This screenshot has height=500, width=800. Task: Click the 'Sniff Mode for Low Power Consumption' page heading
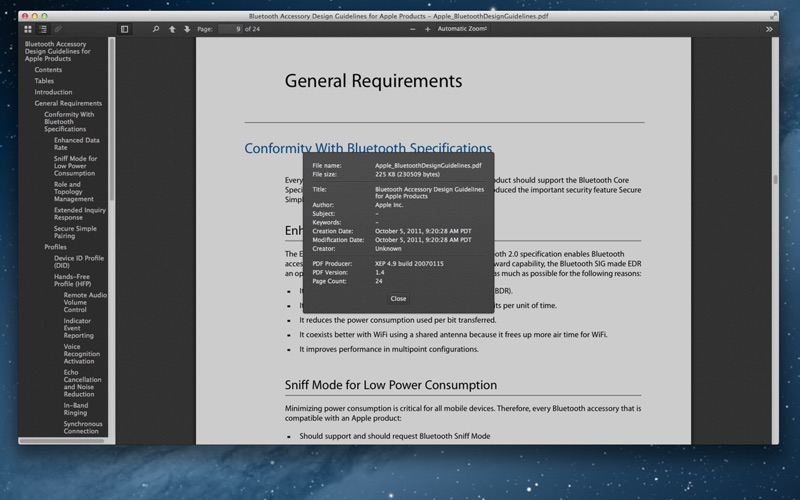[391, 385]
